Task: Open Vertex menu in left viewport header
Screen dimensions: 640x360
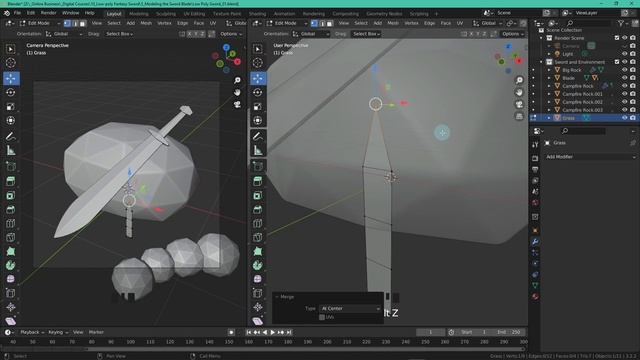Action: coord(164,23)
